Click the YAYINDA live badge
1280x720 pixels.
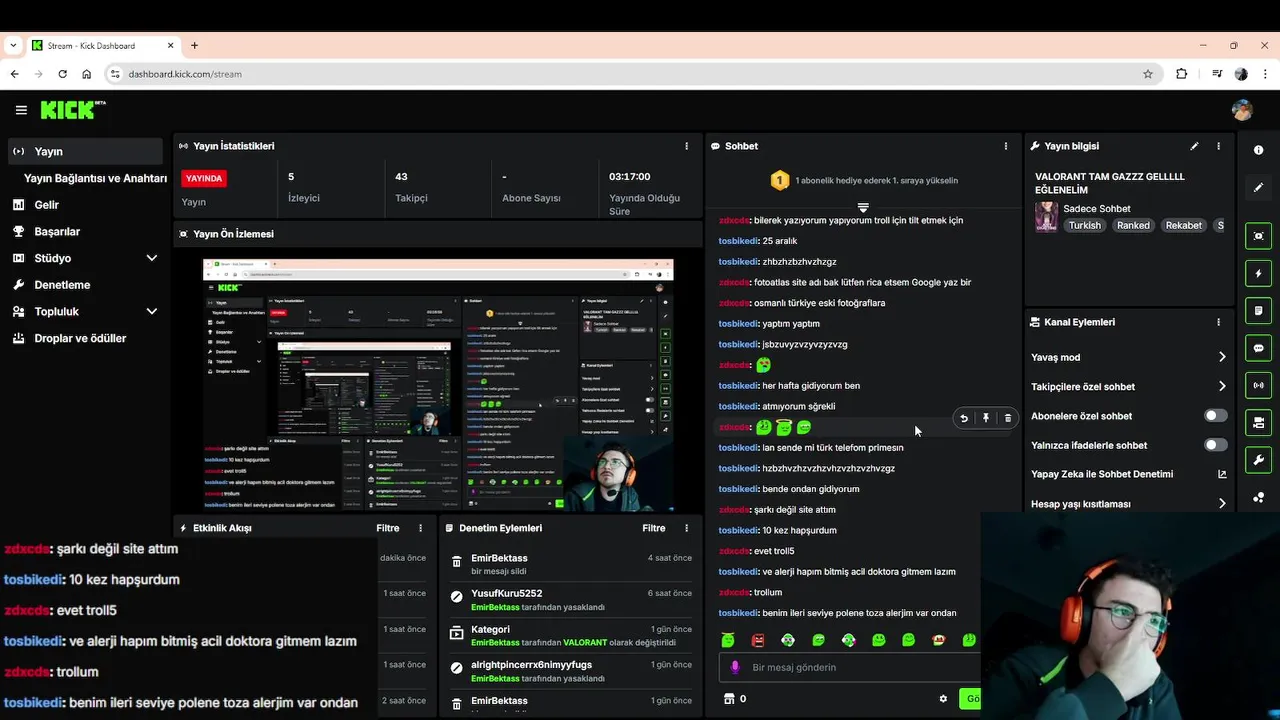pos(204,178)
